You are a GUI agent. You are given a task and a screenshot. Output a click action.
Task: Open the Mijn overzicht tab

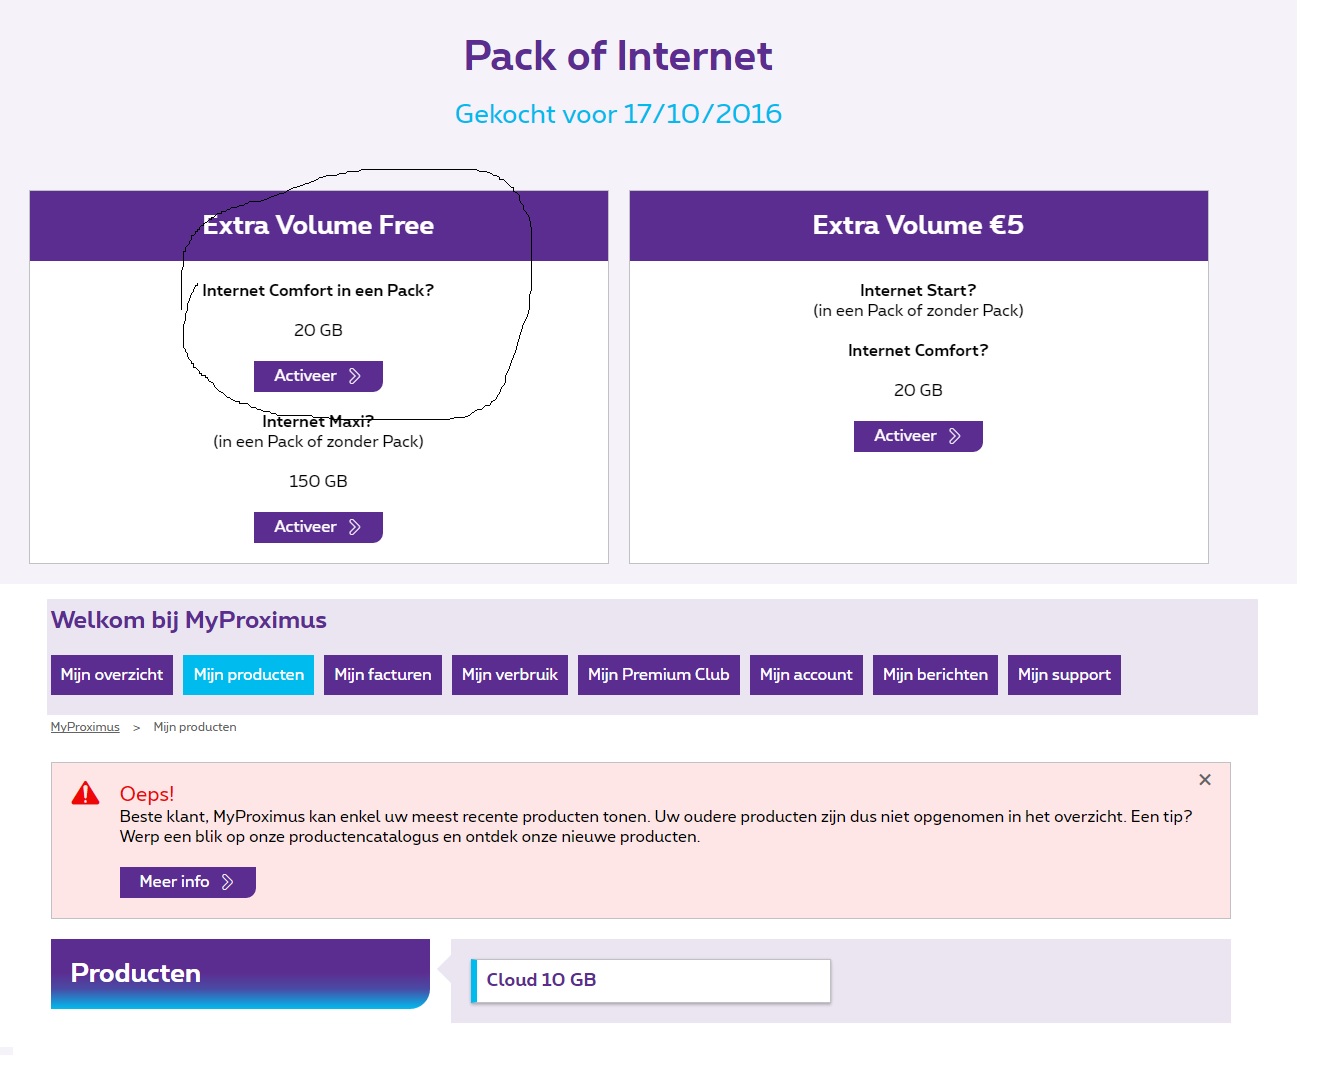point(112,675)
